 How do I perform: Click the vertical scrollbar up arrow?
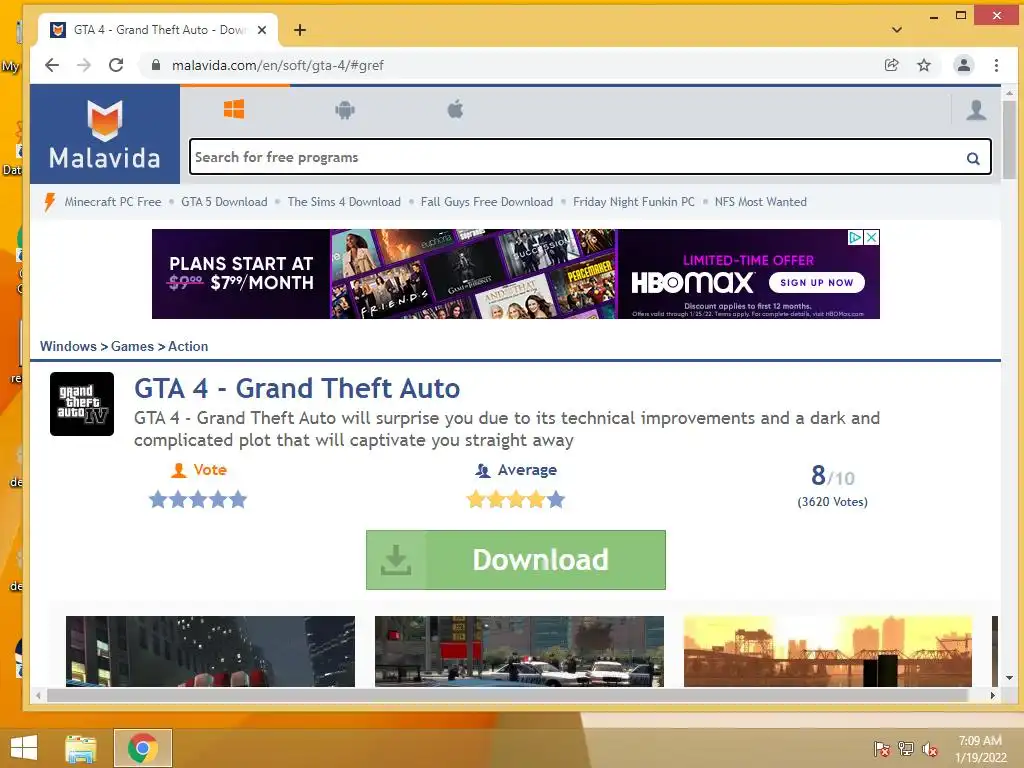pyautogui.click(x=1010, y=93)
